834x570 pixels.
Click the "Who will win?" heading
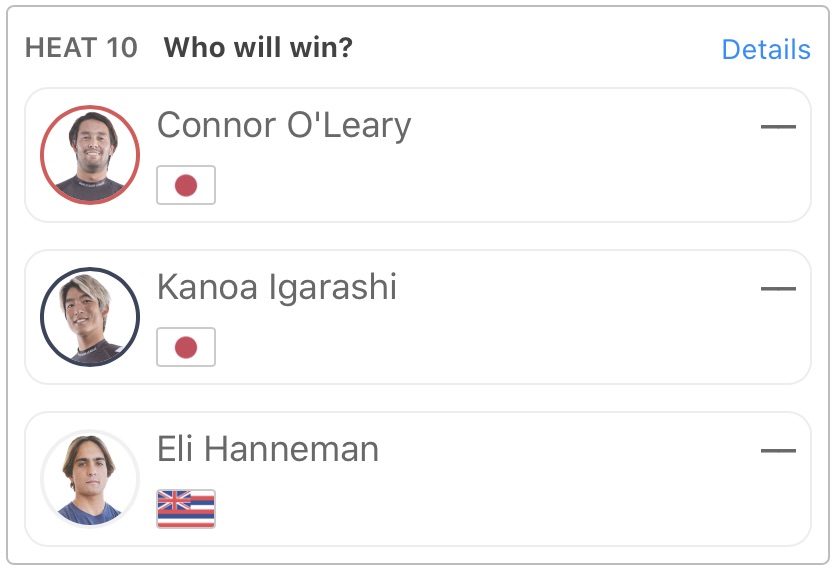258,48
